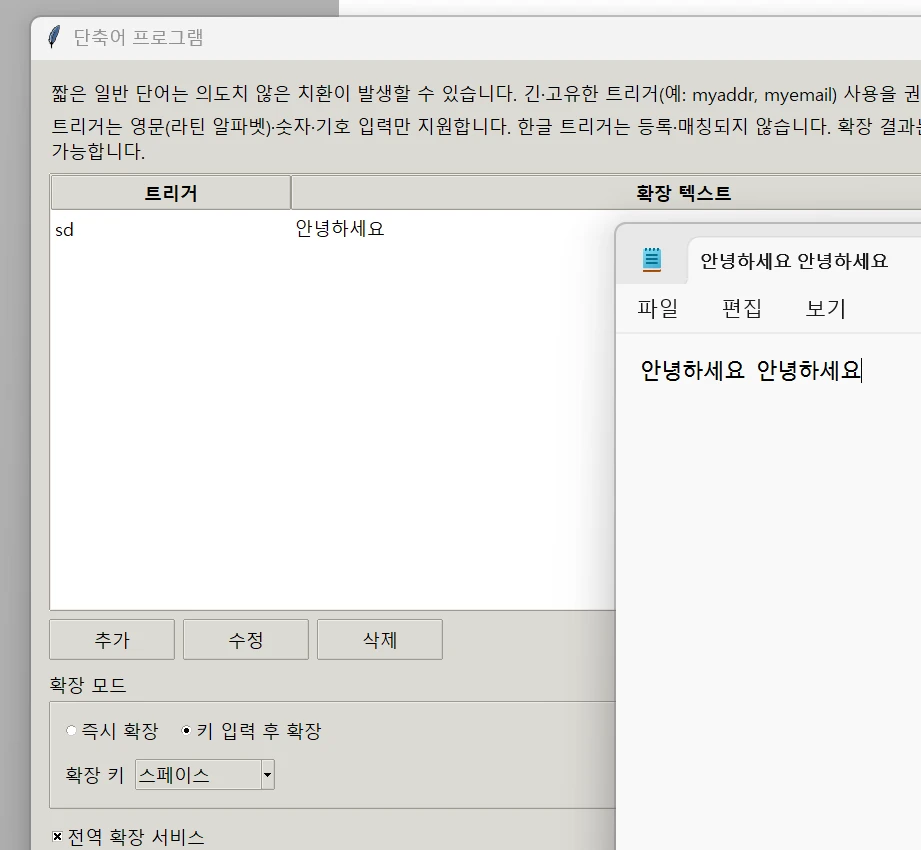The width and height of the screenshot is (921, 850).
Task: Open Notepad's 편집 menu
Action: pos(741,308)
